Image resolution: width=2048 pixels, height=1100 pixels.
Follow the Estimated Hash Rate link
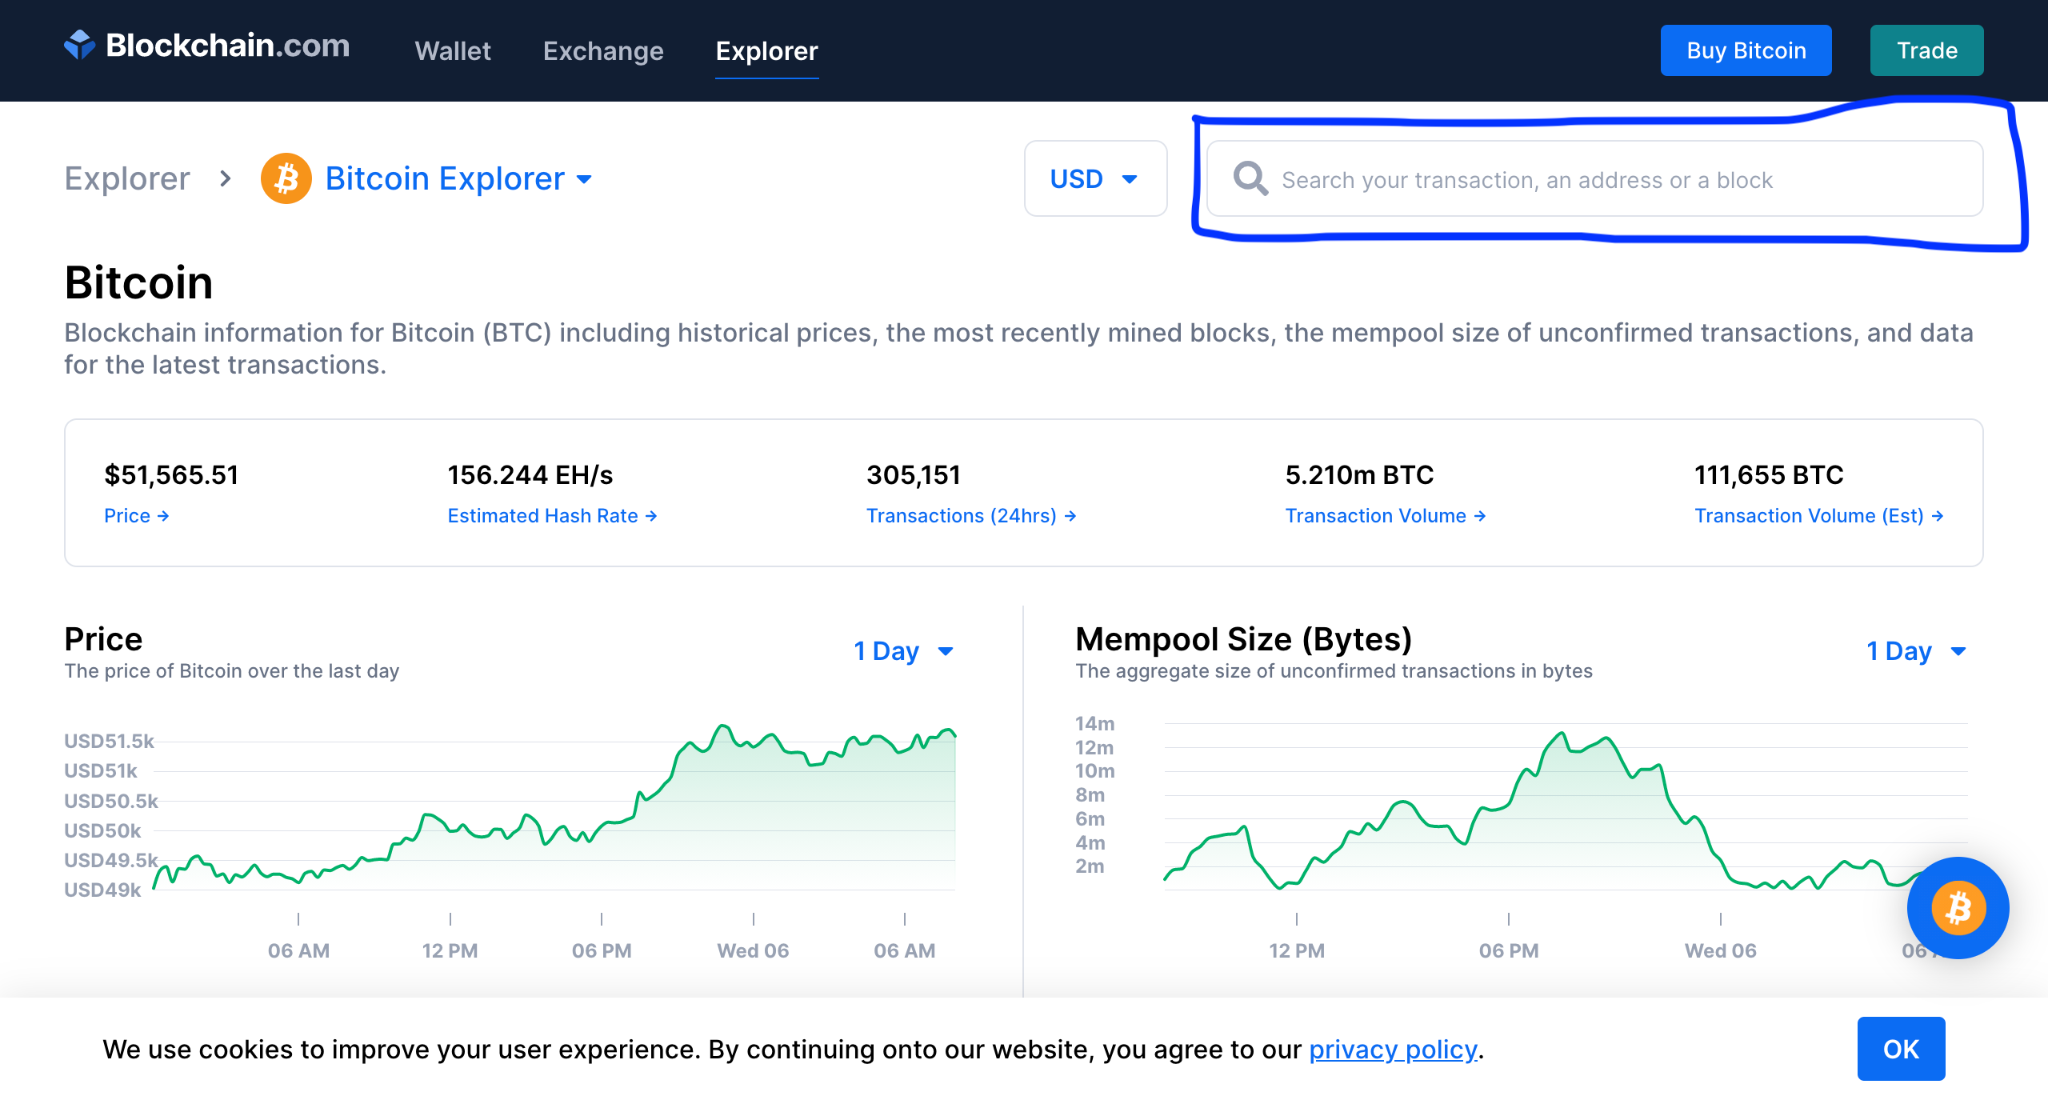point(552,516)
